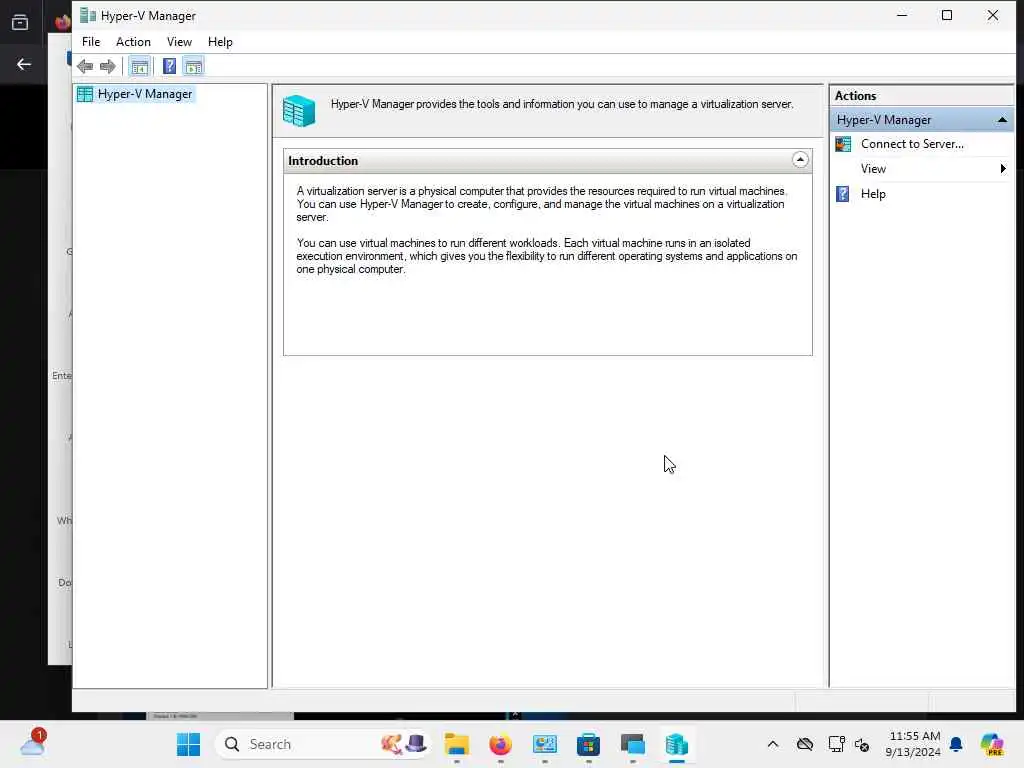
Task: Click the blue Help toolbar icon
Action: (169, 66)
